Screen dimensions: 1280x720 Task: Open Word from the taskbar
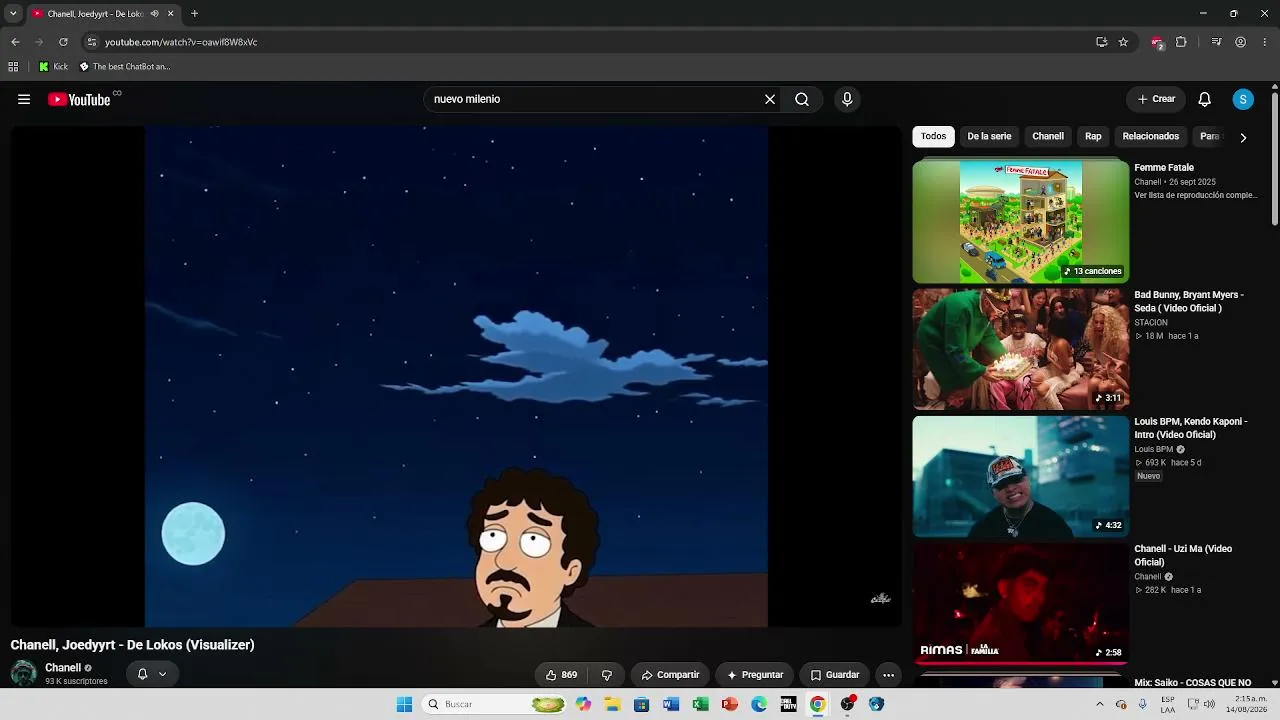671,704
